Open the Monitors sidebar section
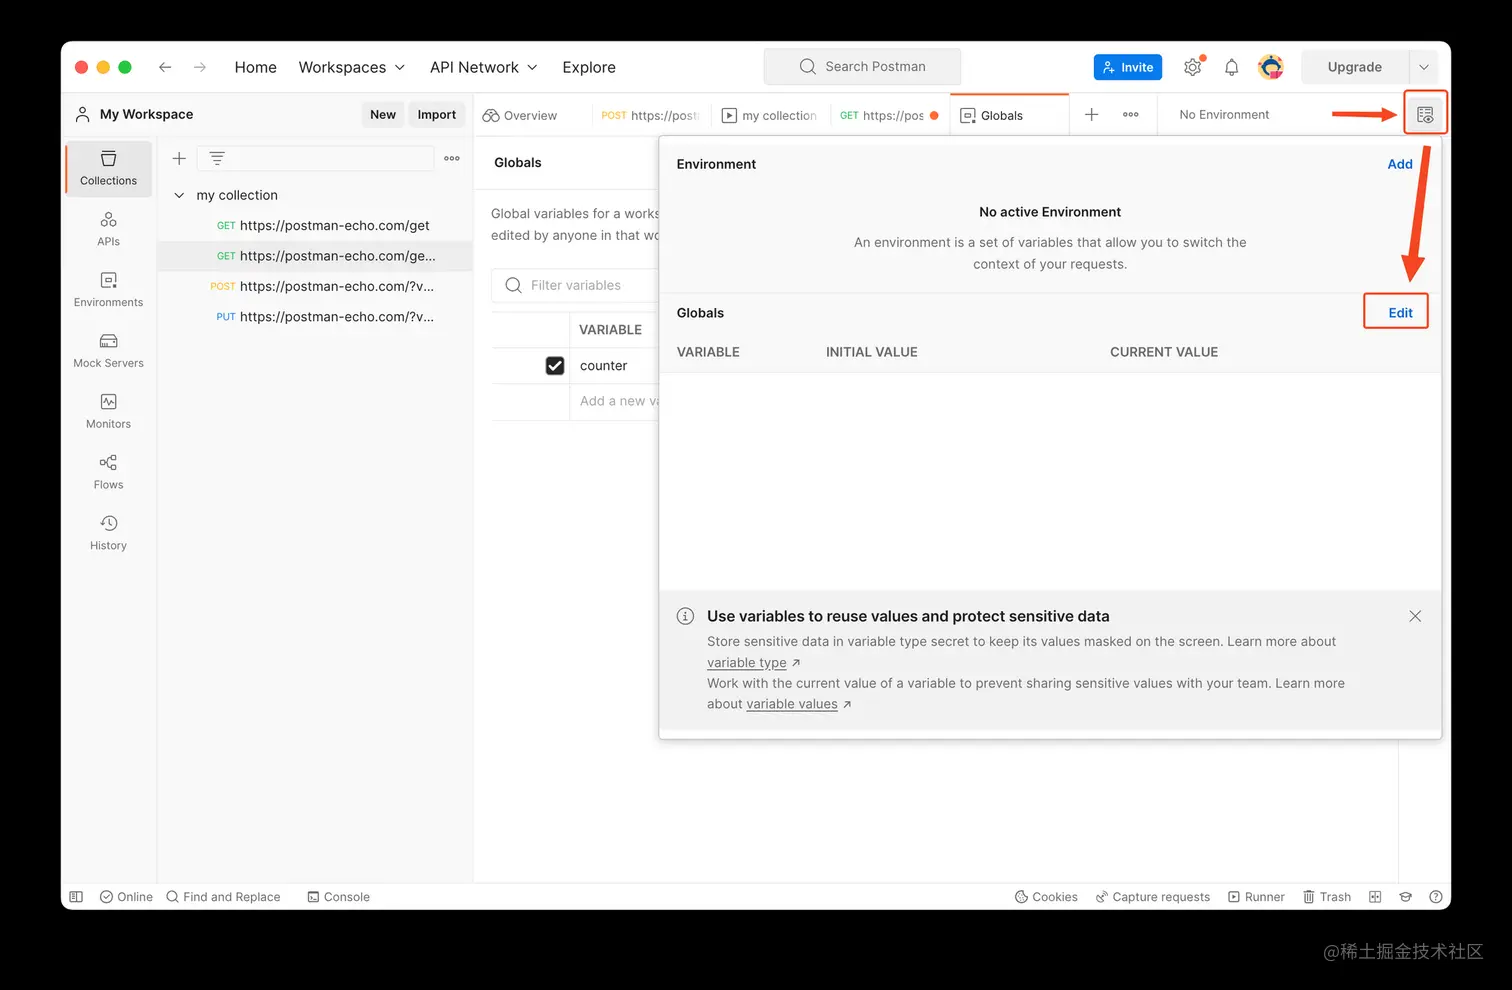The width and height of the screenshot is (1512, 990). click(108, 411)
